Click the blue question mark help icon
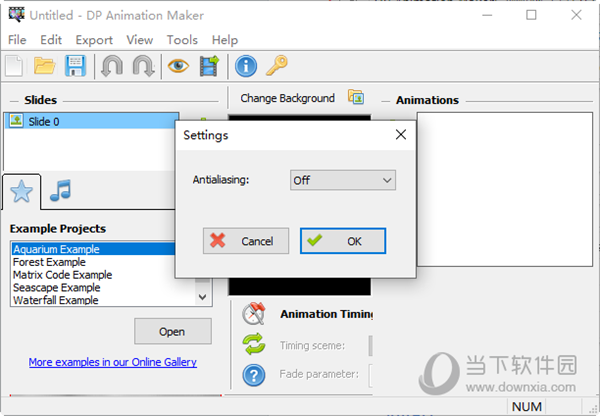The width and height of the screenshot is (600, 416). point(254,375)
